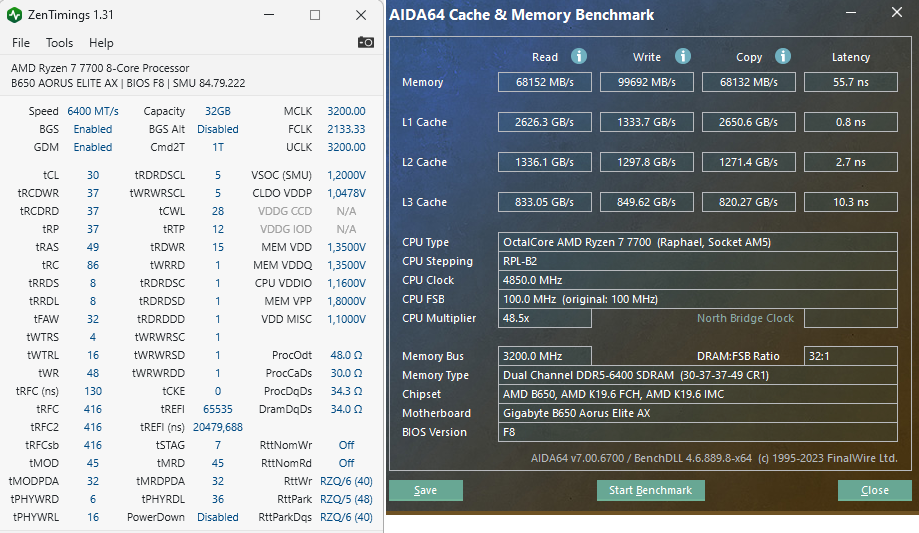Click the VSOC (SMU) value 1,2000V
Image resolution: width=919 pixels, height=533 pixels.
pyautogui.click(x=346, y=175)
